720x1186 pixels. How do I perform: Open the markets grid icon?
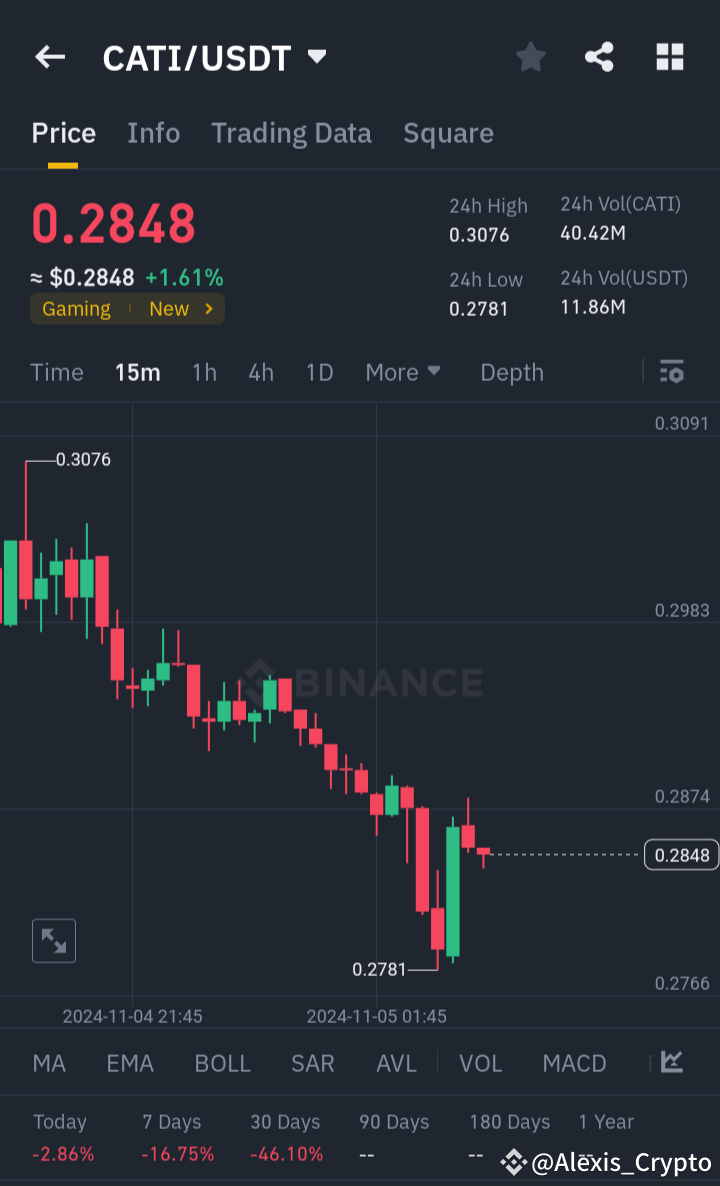[x=669, y=57]
